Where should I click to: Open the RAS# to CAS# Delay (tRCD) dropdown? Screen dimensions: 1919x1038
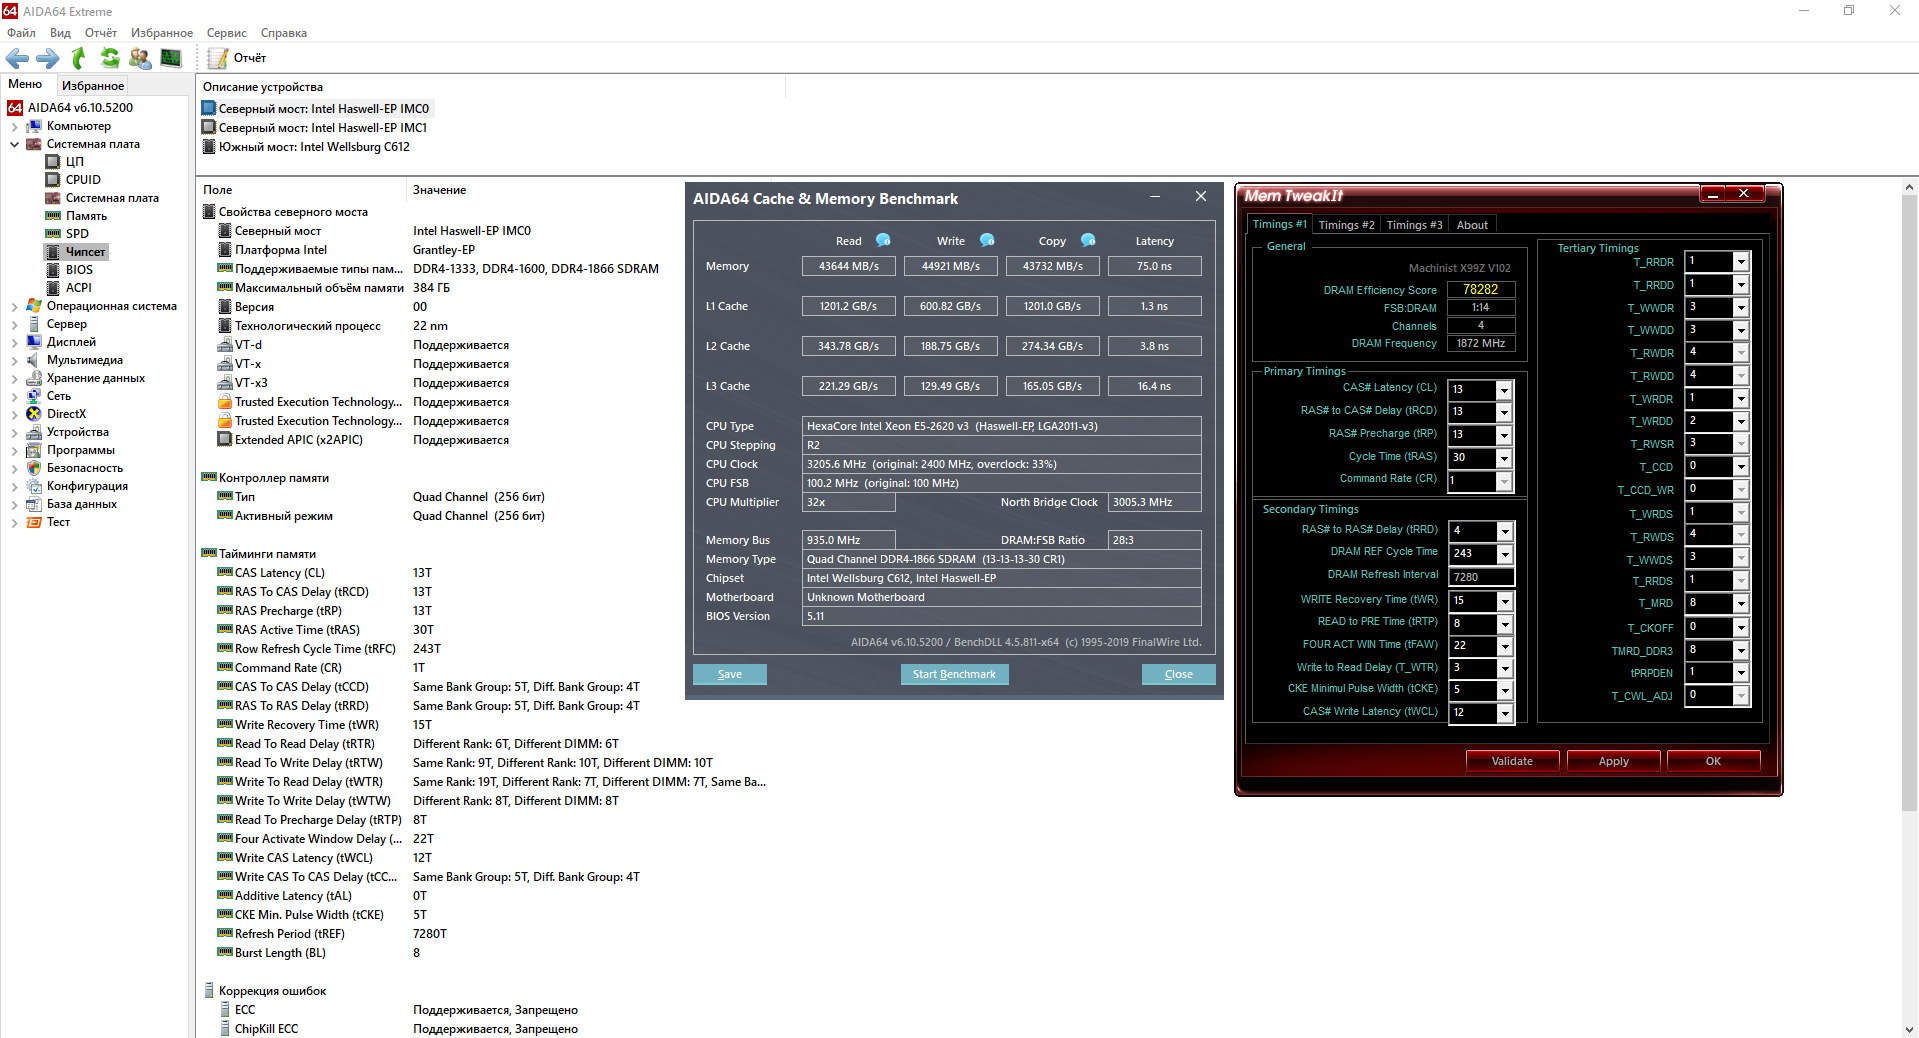click(1504, 412)
